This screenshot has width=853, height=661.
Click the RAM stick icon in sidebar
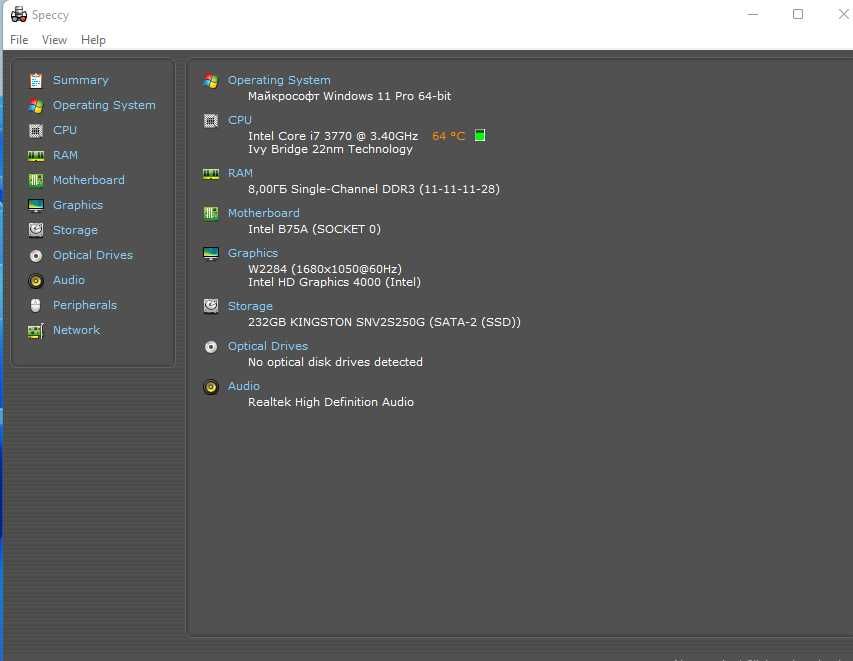click(36, 156)
